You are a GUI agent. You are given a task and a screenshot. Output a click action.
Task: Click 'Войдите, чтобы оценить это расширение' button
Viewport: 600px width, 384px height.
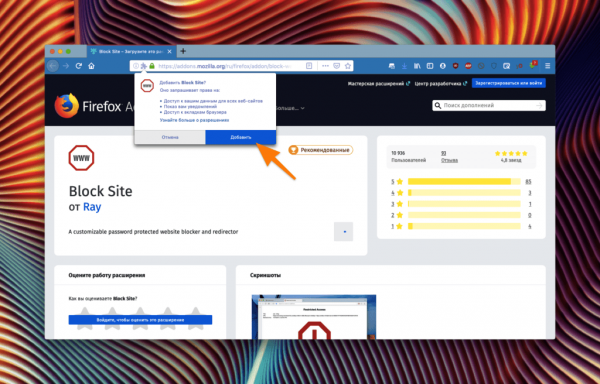pyautogui.click(x=140, y=320)
